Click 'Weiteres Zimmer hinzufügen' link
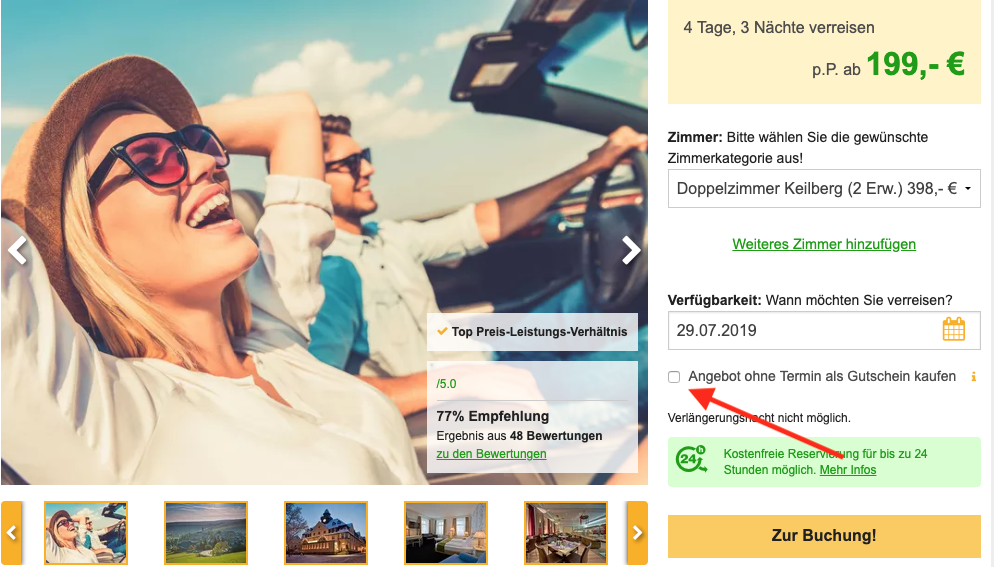Image resolution: width=994 pixels, height=567 pixels. point(824,244)
